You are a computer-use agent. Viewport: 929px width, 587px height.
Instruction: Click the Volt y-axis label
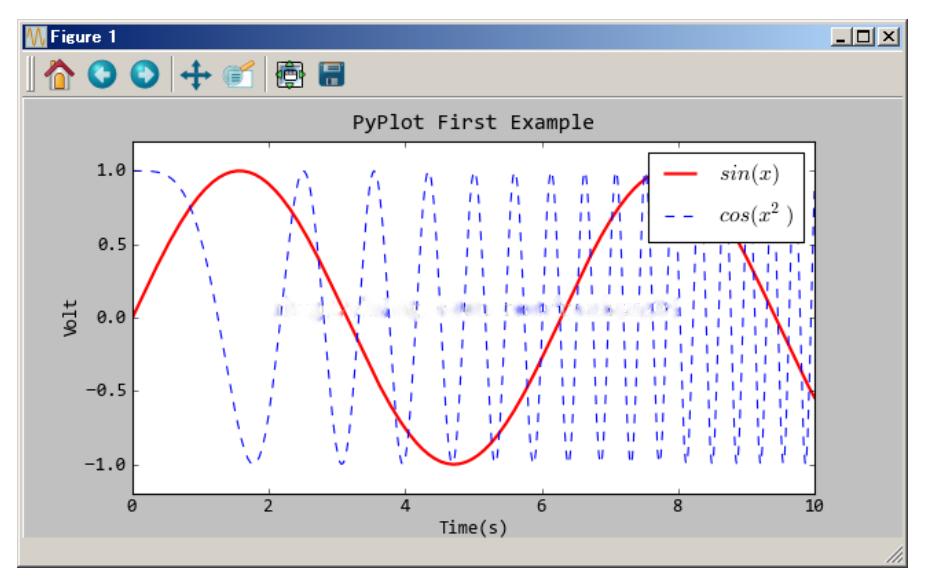point(71,318)
